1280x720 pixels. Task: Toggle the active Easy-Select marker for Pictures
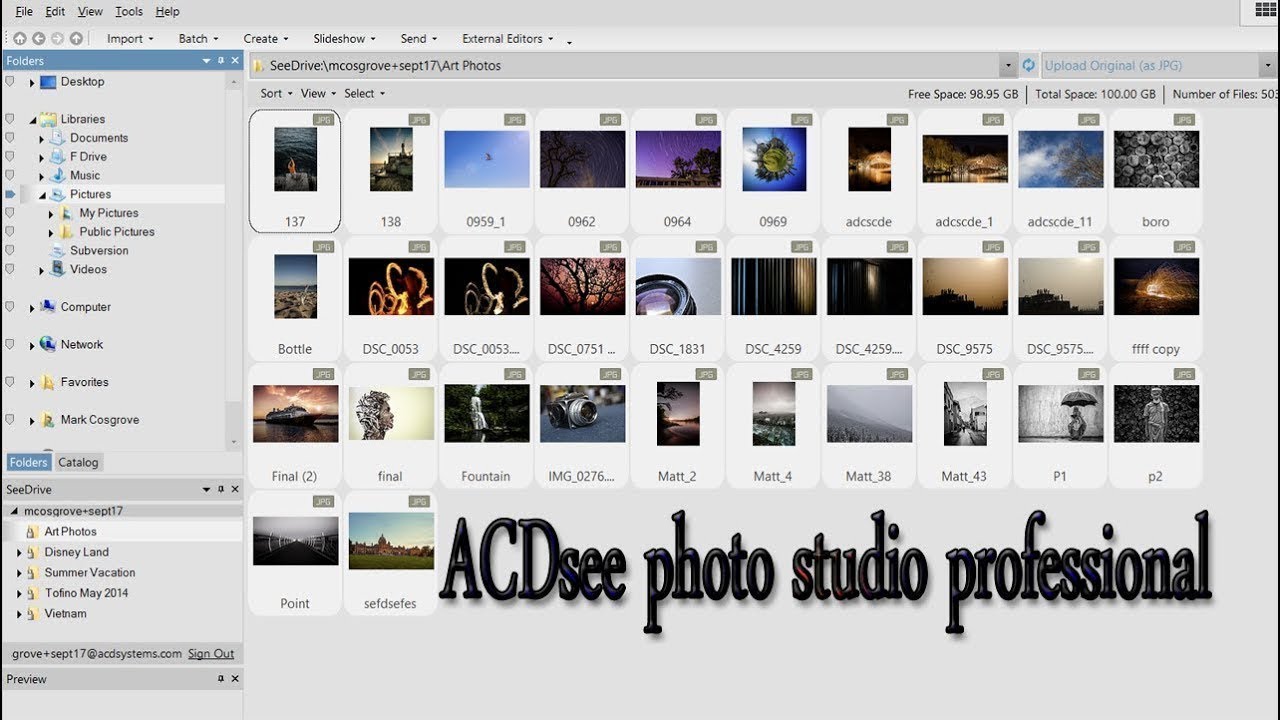pos(10,194)
